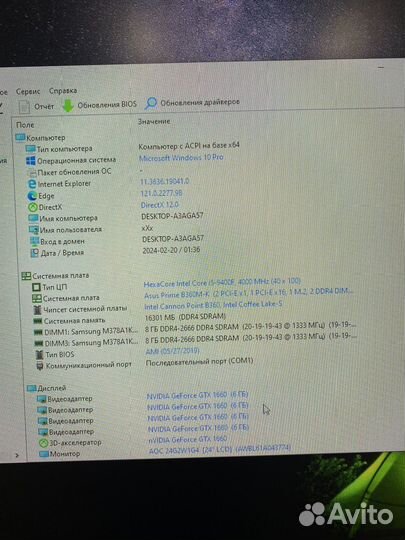Select the Системная плата group icon
405x540 pixels.
(x=26, y=276)
